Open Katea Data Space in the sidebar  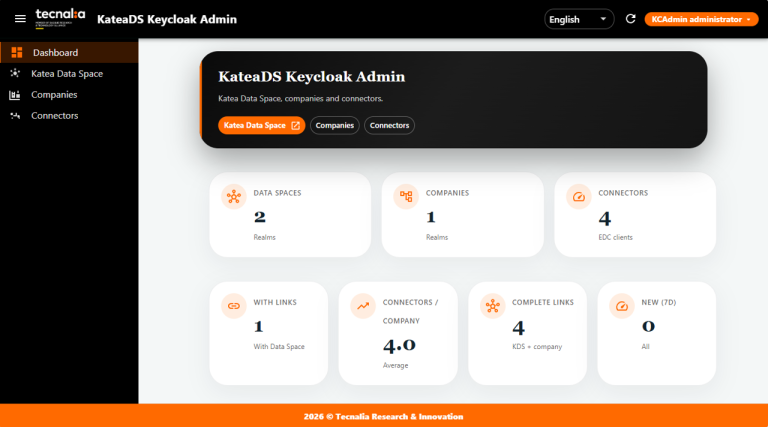click(69, 73)
